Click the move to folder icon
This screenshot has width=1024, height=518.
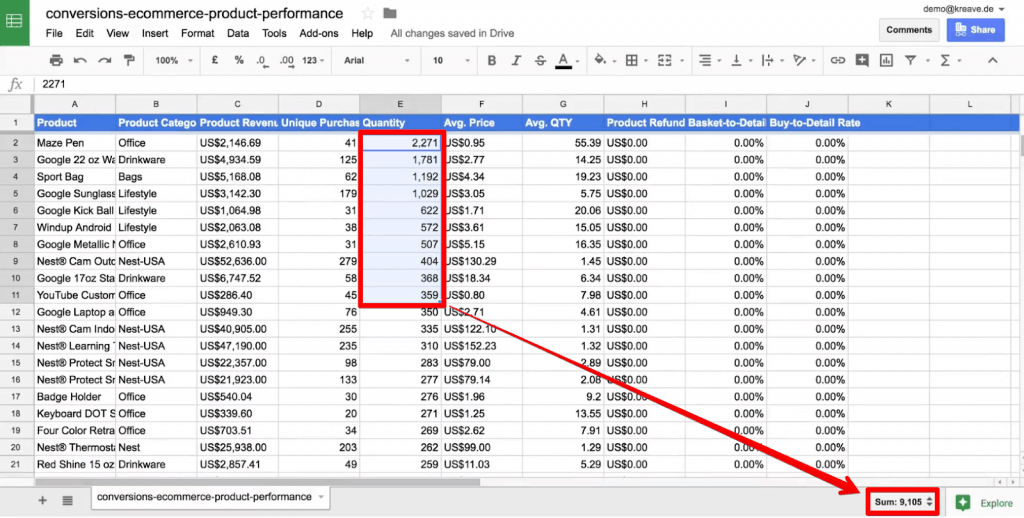(x=390, y=14)
